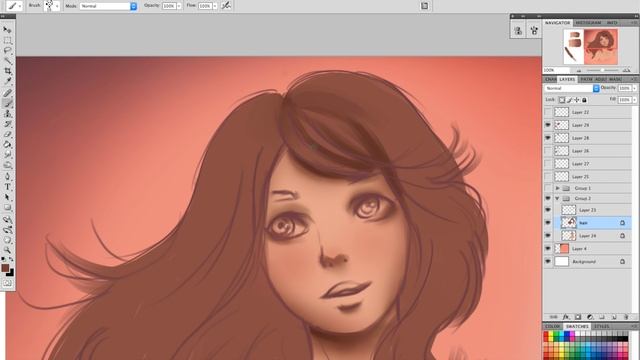This screenshot has height=360, width=640.
Task: Open brush Mode dropdown in options bar
Action: (108, 6)
